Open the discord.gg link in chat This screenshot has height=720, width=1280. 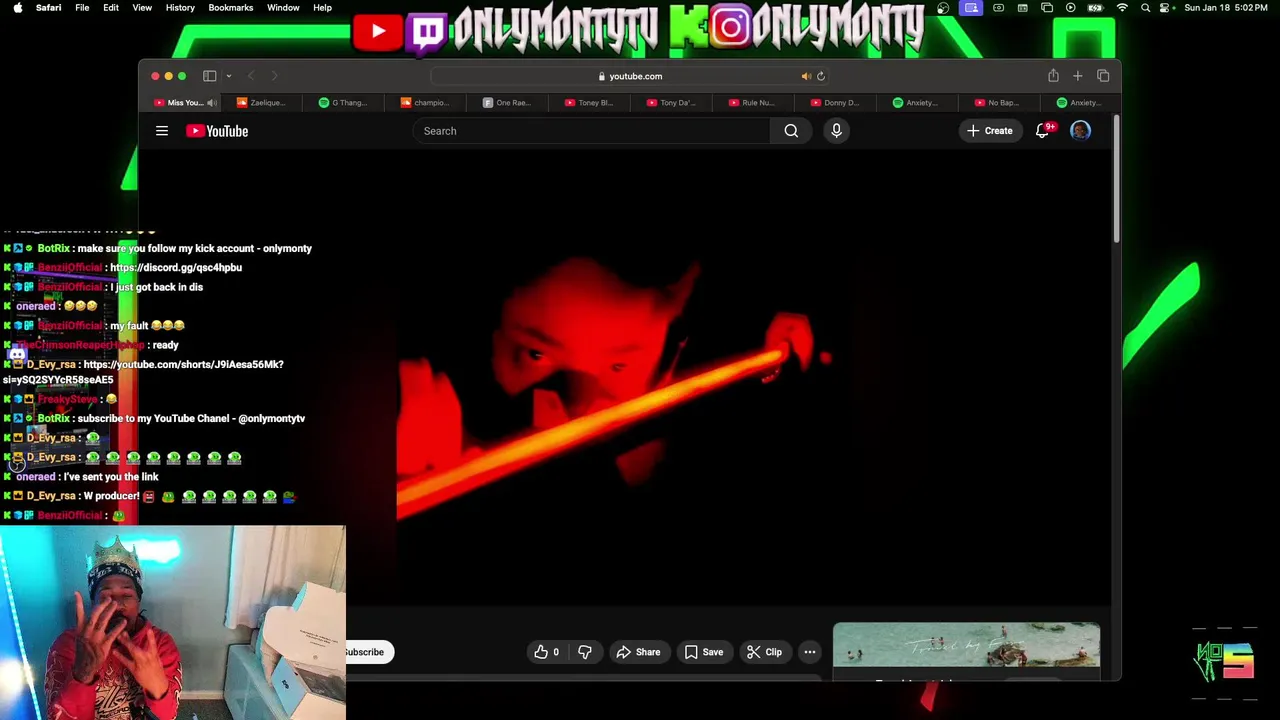click(x=176, y=268)
